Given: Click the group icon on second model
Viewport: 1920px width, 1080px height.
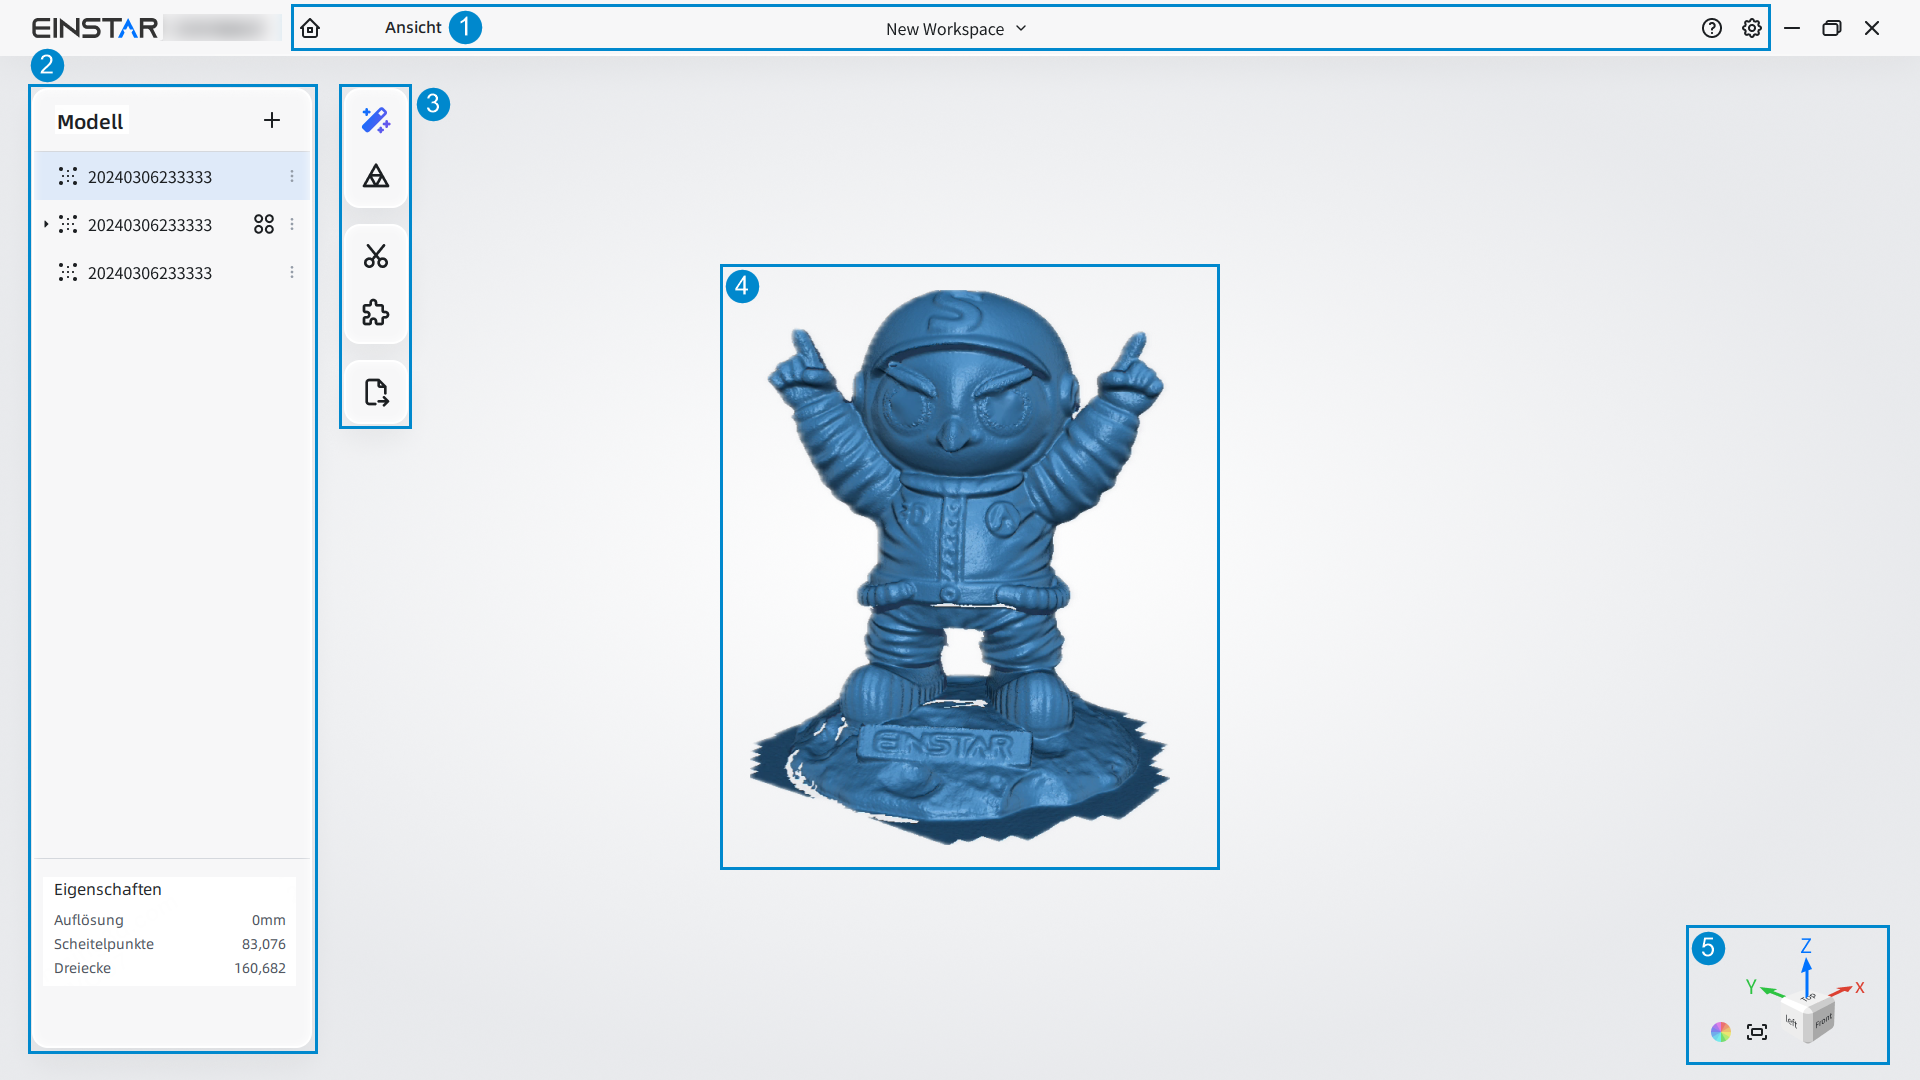Looking at the screenshot, I should click(x=264, y=225).
